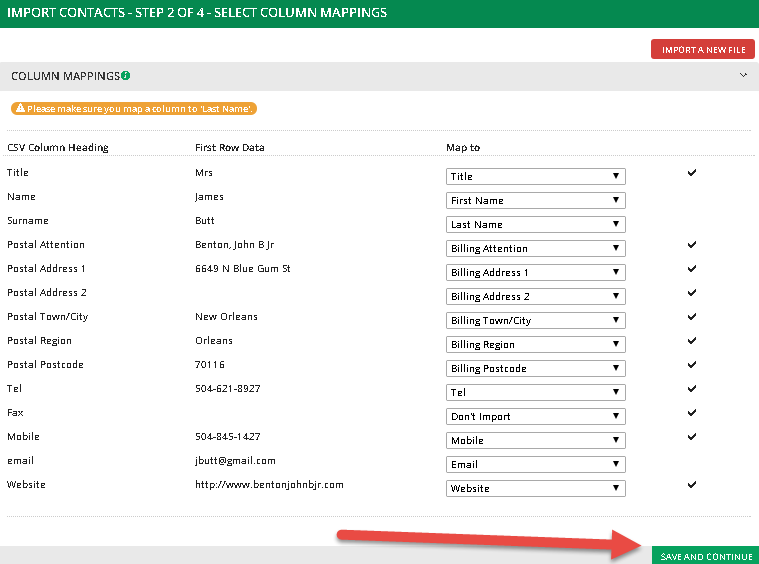Click the checkmark icon in the Title row
The width and height of the screenshot is (759, 564).
[x=691, y=173]
